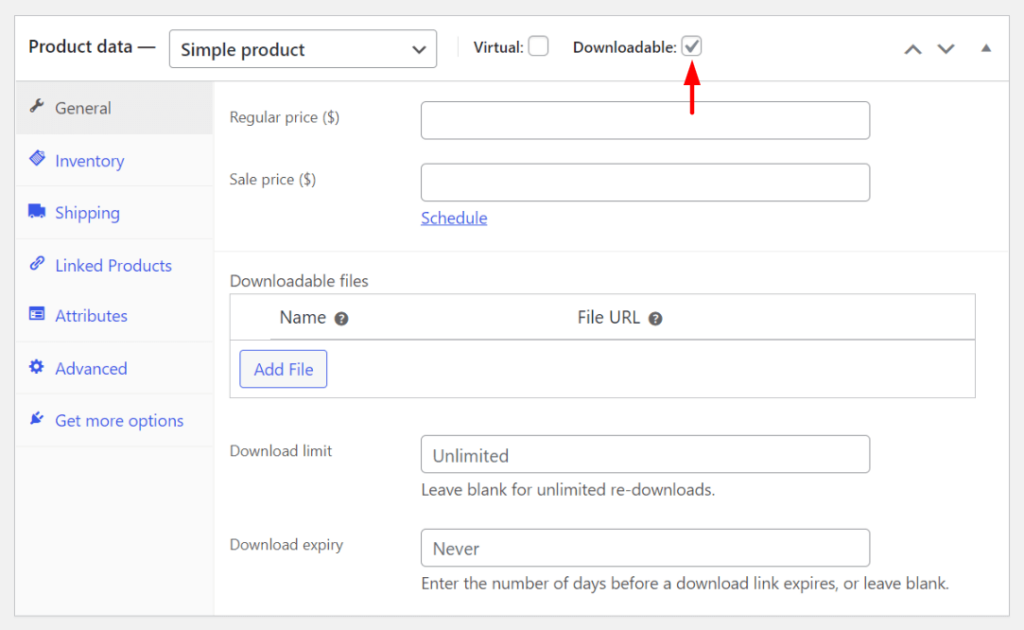
Task: Click the Add File button
Action: (x=283, y=369)
